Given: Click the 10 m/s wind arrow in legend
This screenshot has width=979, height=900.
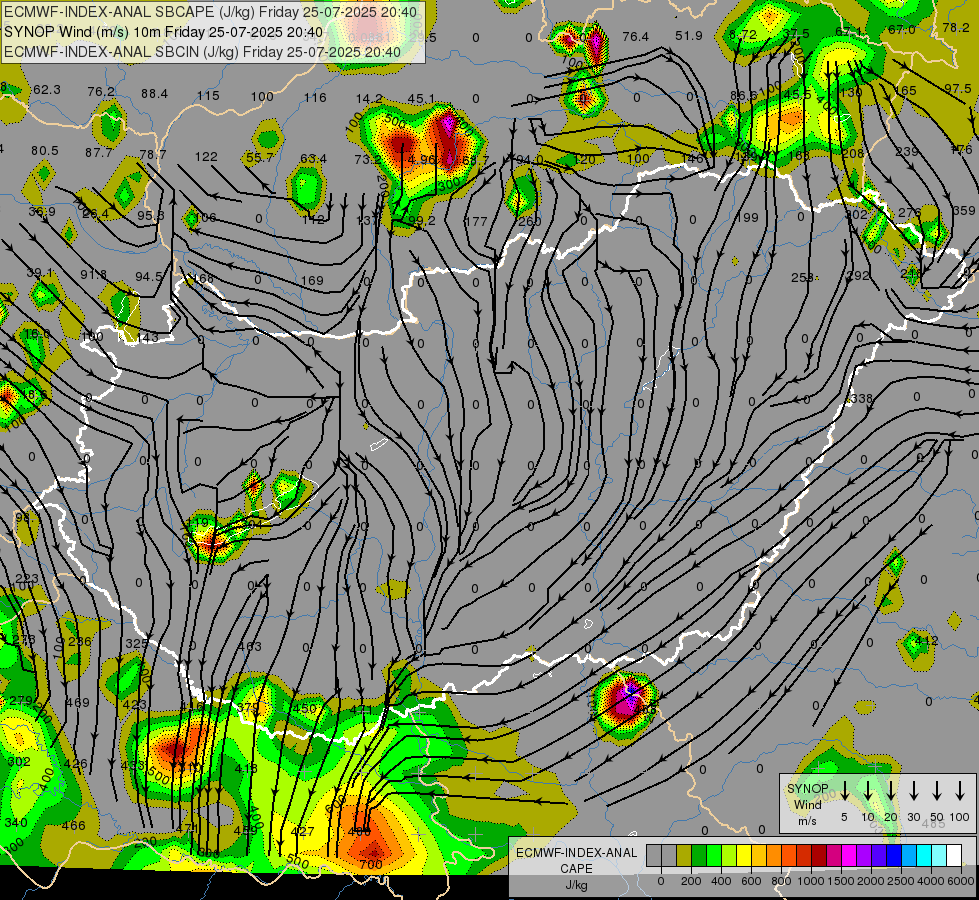Looking at the screenshot, I should [867, 791].
